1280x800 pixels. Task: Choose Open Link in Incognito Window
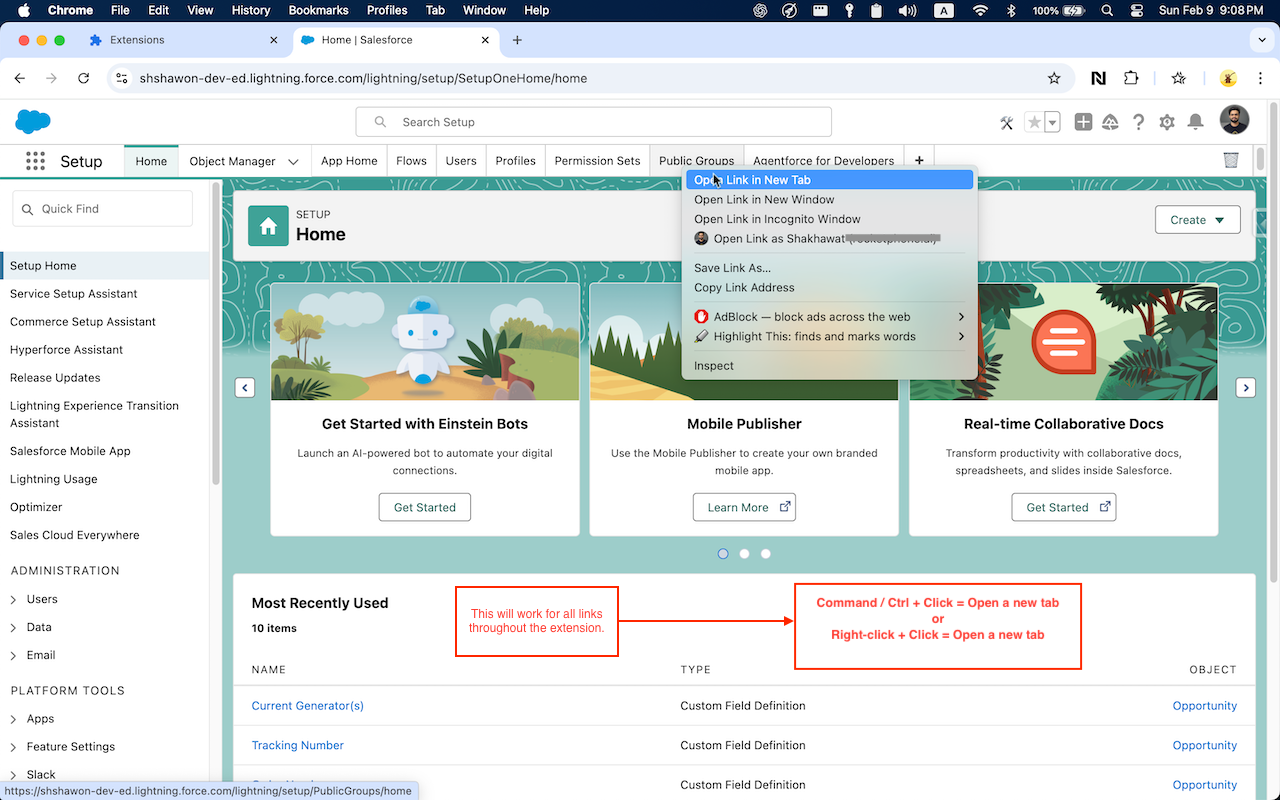tap(829, 219)
